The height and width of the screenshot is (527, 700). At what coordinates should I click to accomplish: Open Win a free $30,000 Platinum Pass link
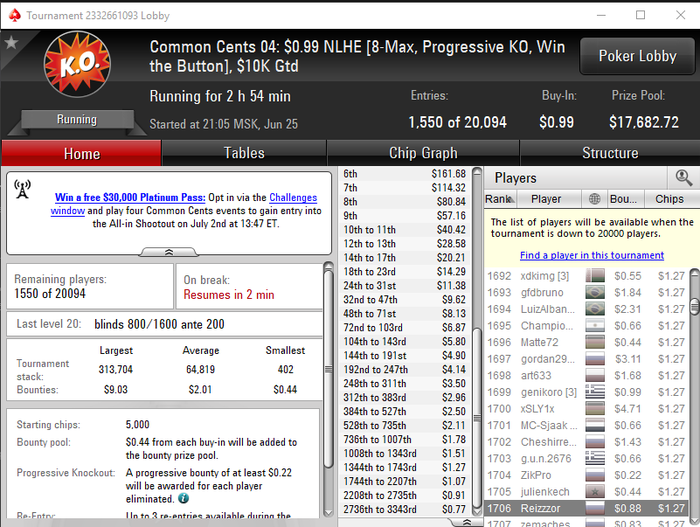coord(130,197)
